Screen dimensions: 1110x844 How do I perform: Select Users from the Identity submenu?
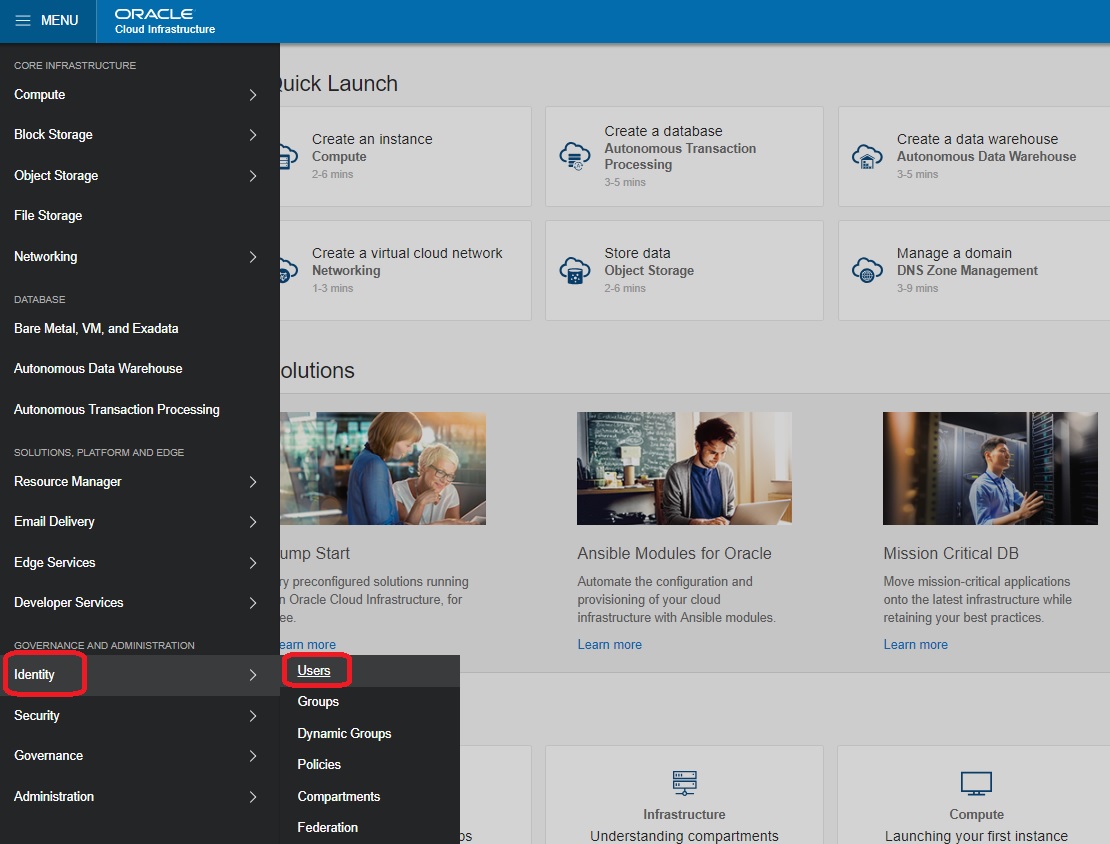click(314, 670)
